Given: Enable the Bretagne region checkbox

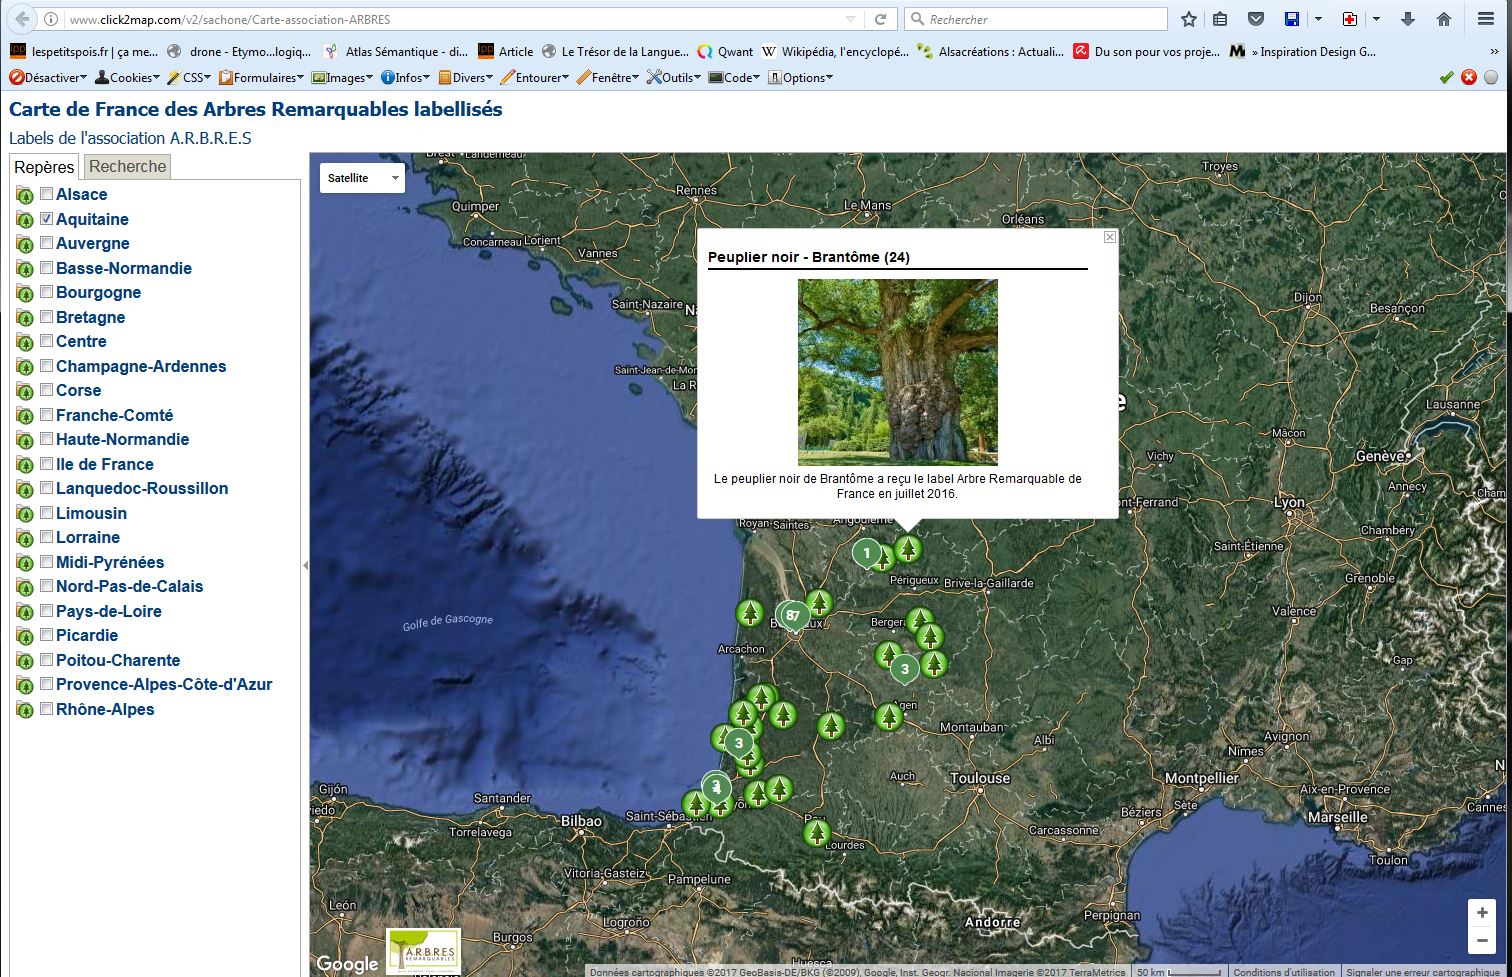Looking at the screenshot, I should pos(46,316).
